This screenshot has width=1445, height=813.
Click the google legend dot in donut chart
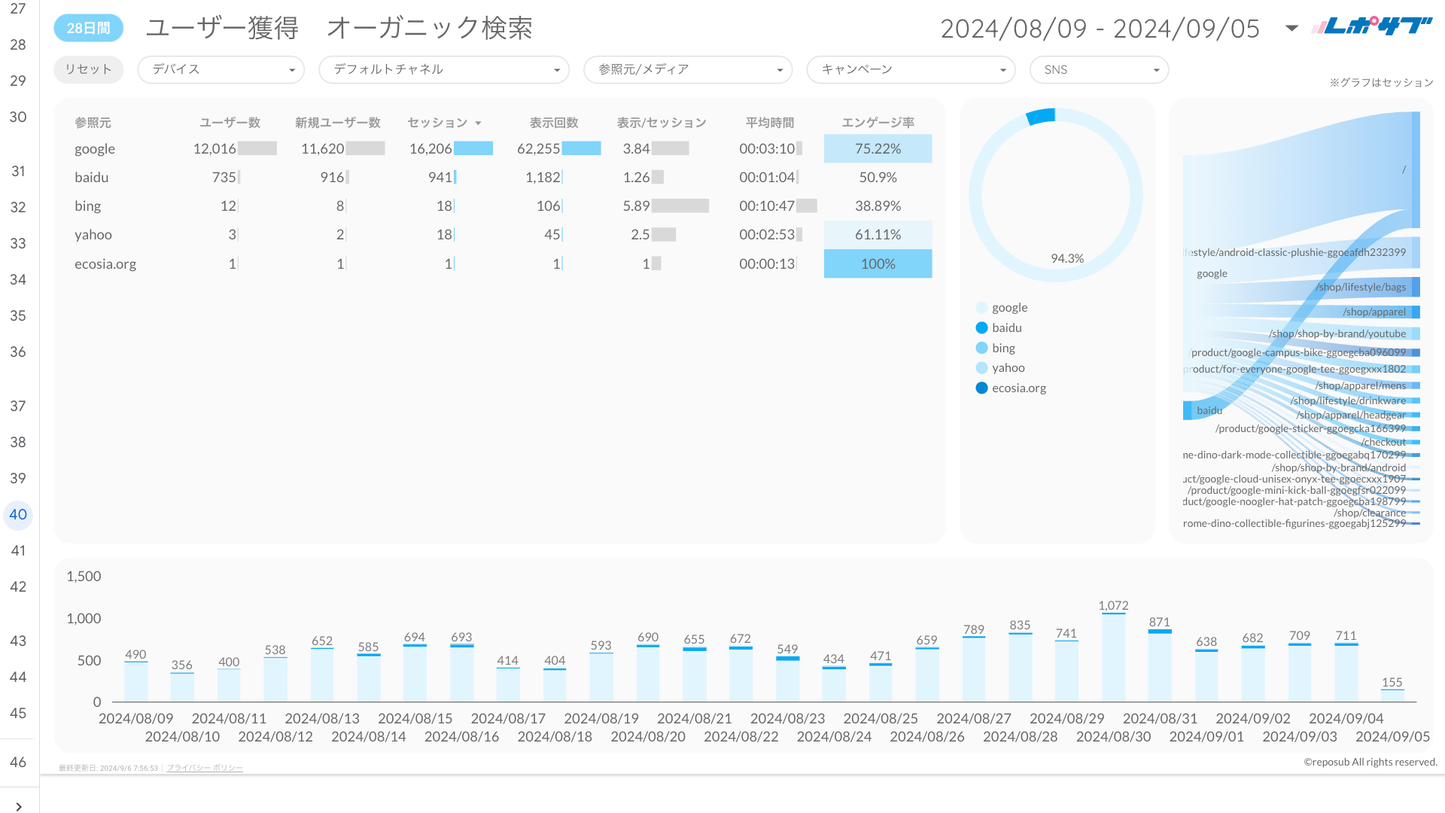[x=981, y=308]
